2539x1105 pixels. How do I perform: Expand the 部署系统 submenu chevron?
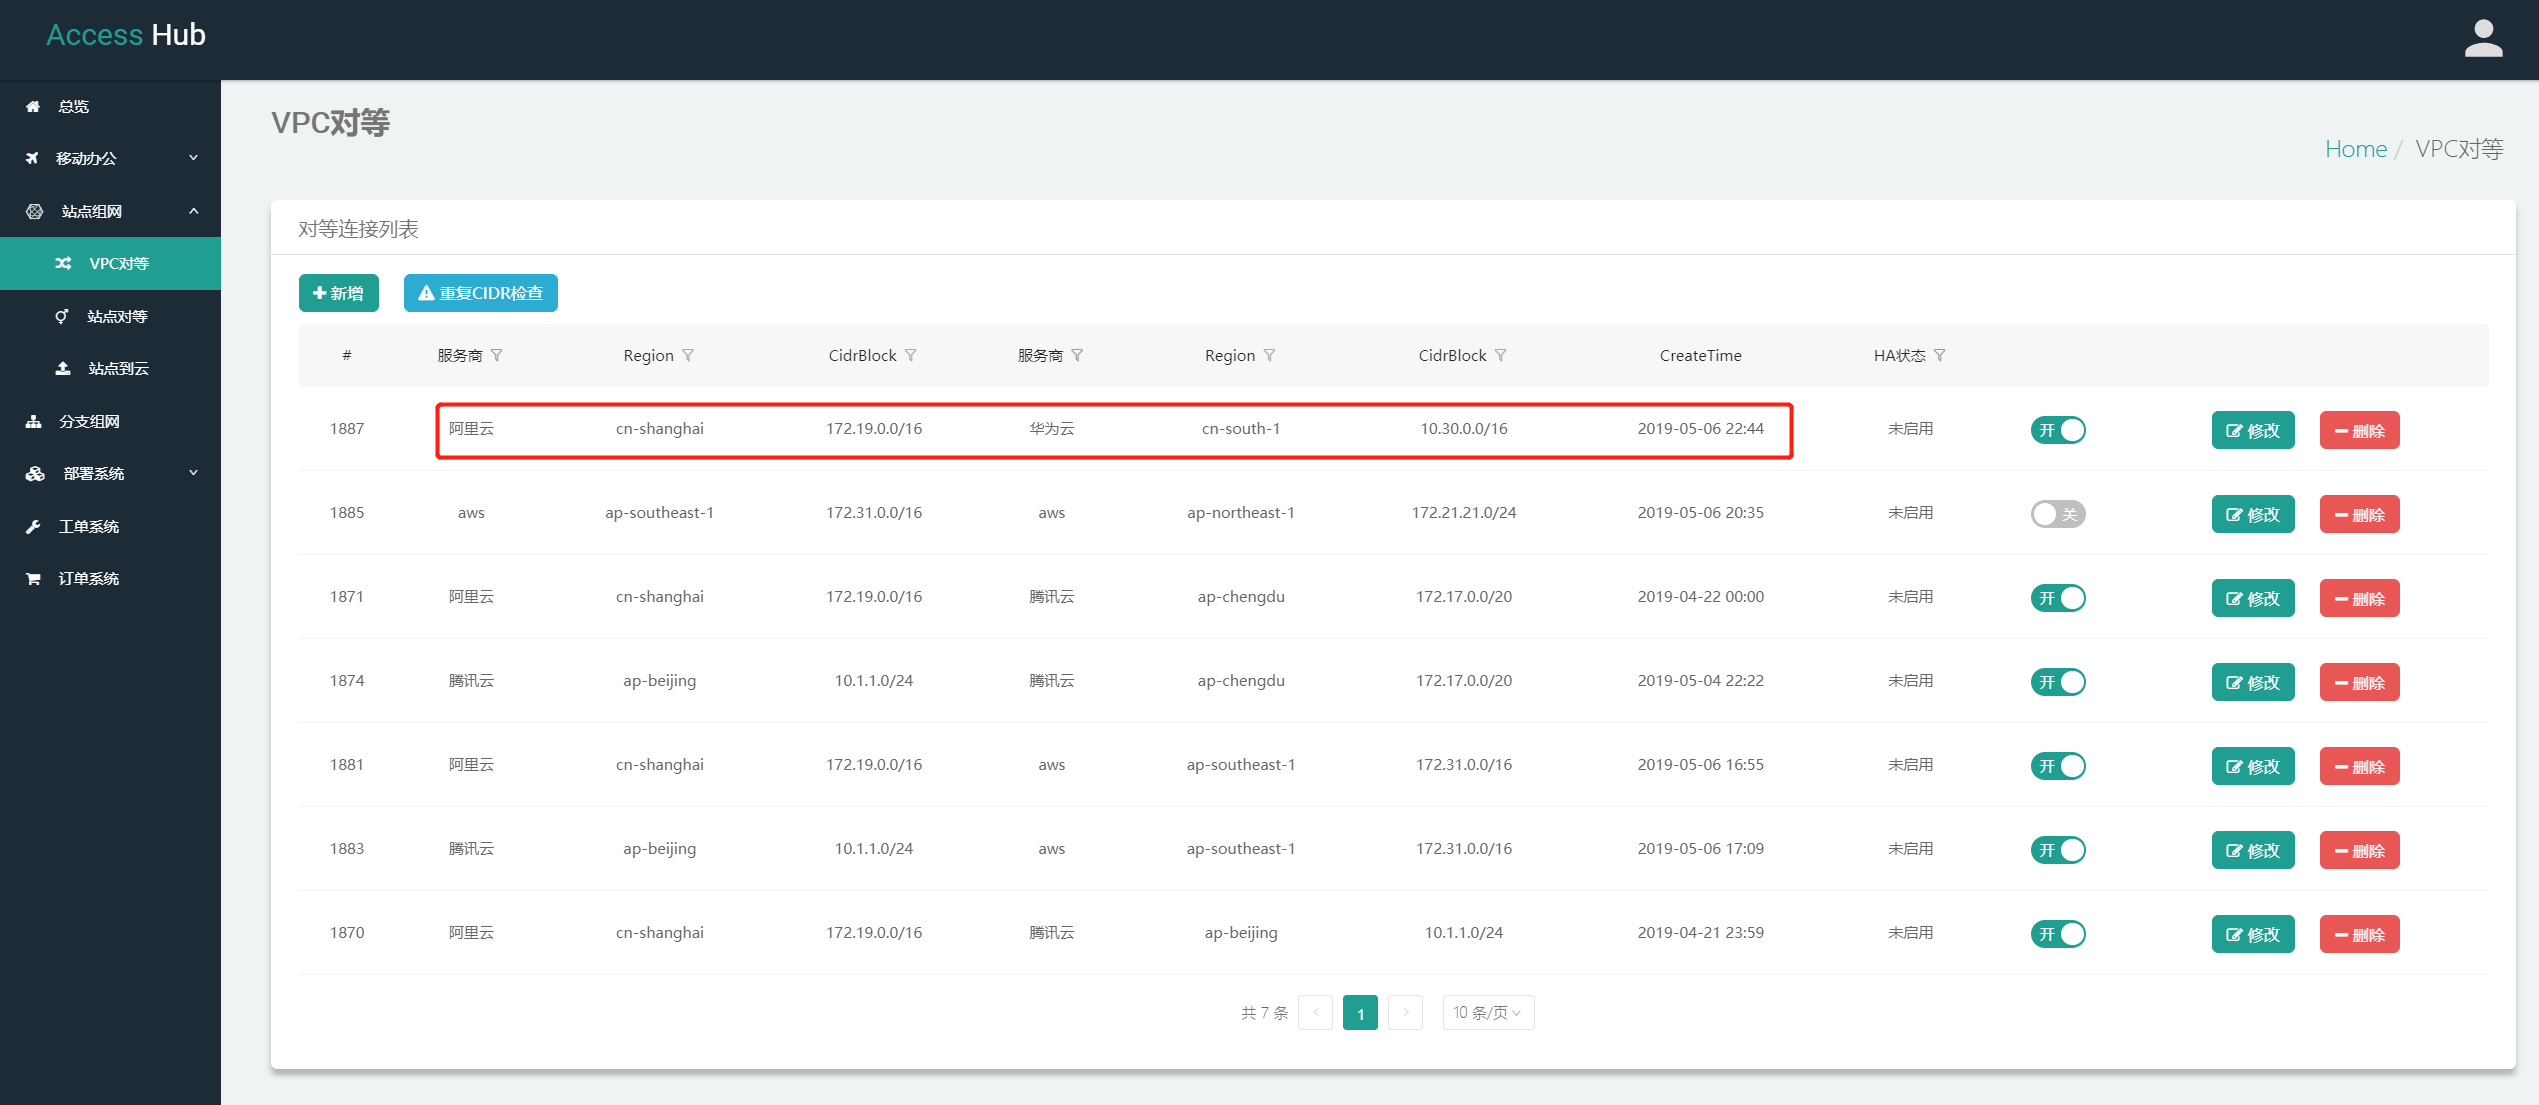coord(194,473)
